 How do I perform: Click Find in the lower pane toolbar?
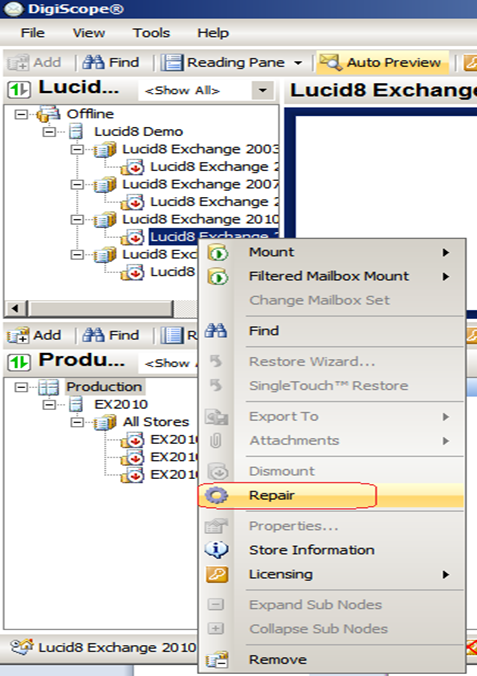pyautogui.click(x=110, y=335)
